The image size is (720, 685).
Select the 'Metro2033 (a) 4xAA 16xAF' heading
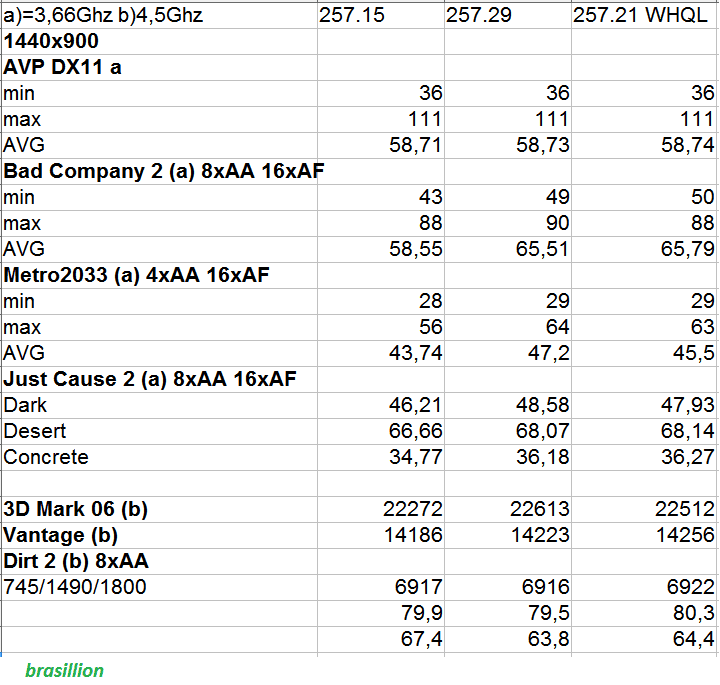[x=159, y=275]
